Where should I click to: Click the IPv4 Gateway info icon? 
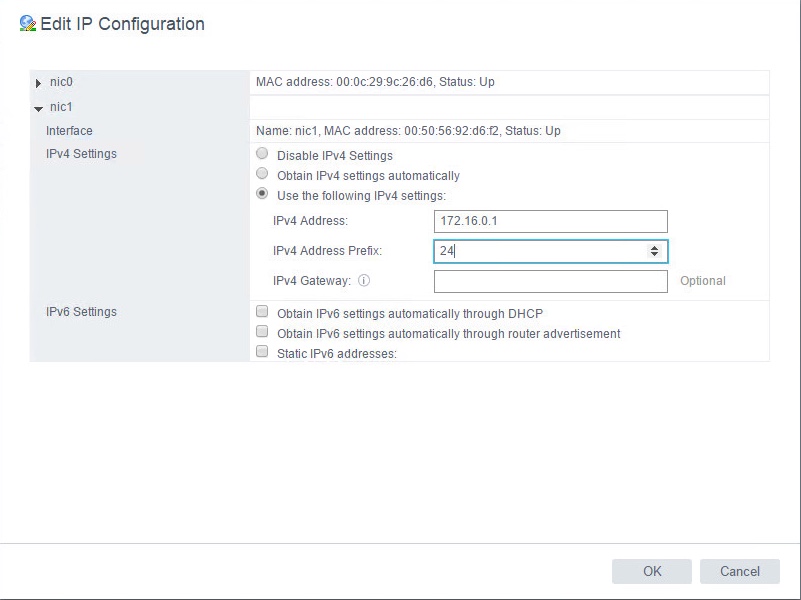pos(364,281)
